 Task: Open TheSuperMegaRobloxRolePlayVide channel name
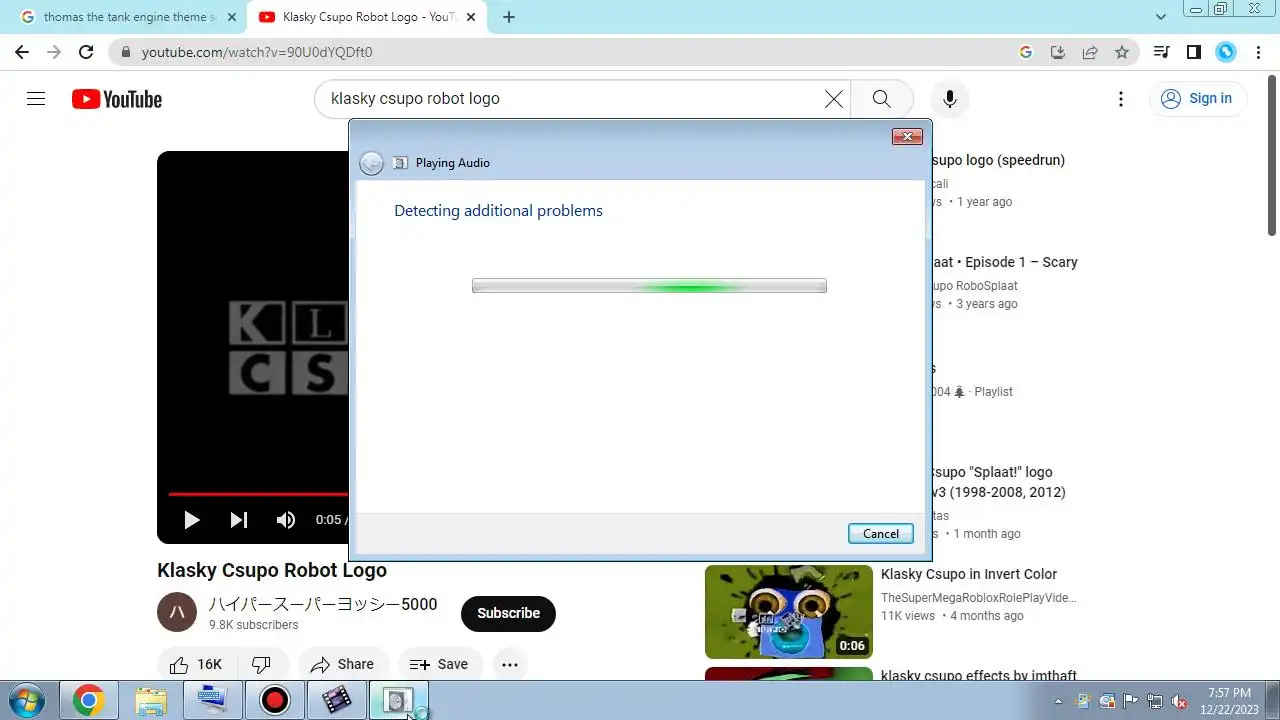979,598
